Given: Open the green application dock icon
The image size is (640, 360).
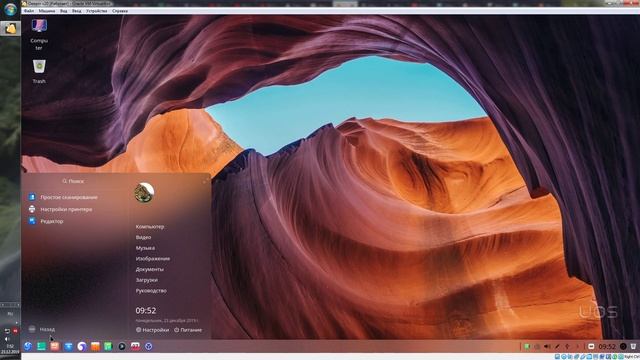Looking at the screenshot, I should (x=108, y=347).
